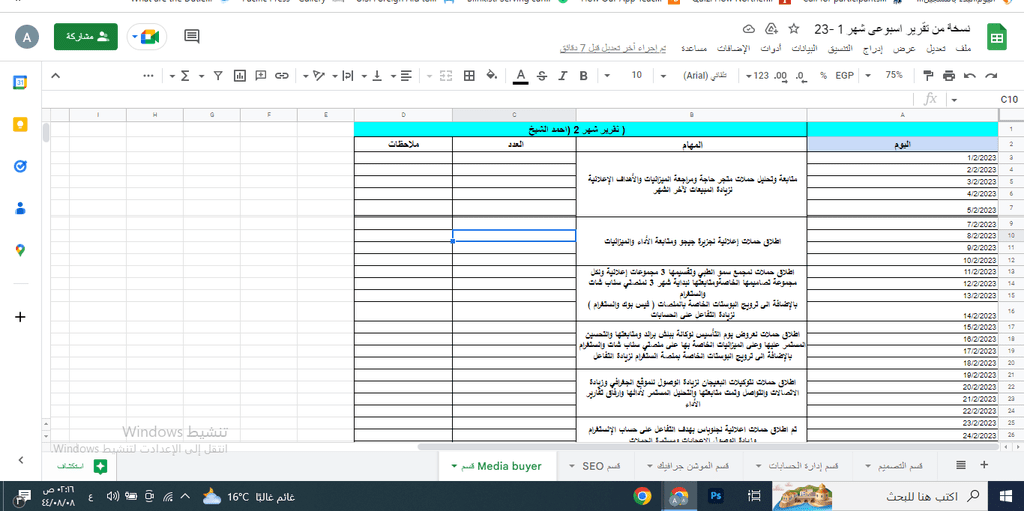Increase decimal places
1024x511 pixels.
(780, 76)
